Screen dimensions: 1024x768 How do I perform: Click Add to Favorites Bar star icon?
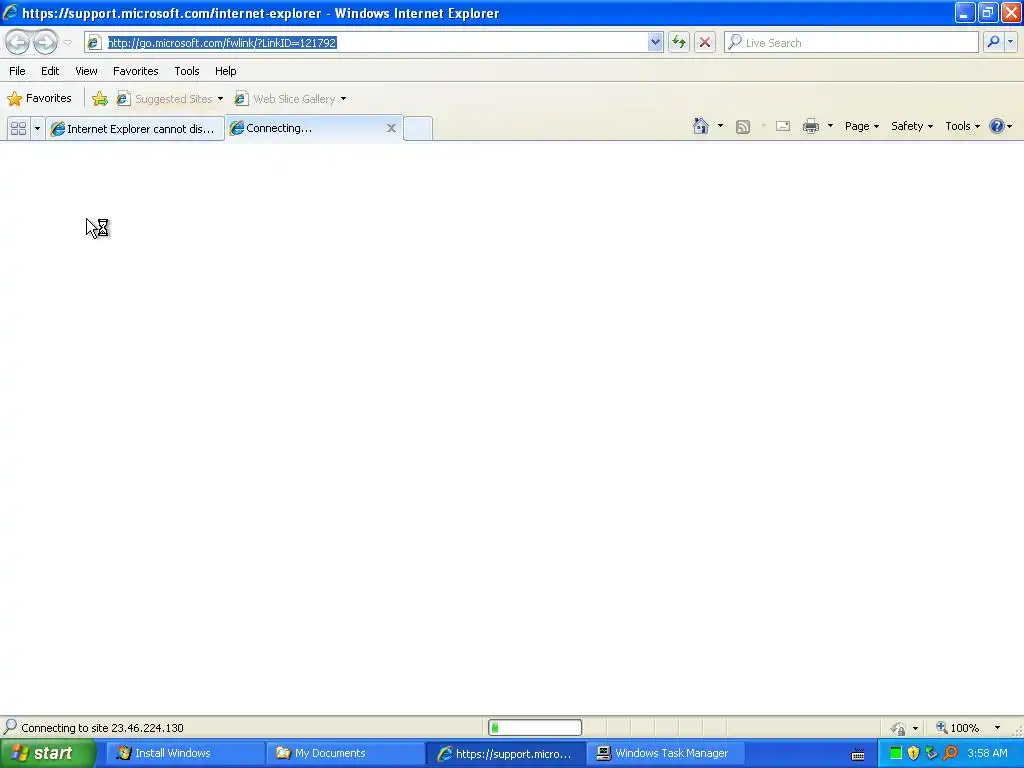pyautogui.click(x=99, y=99)
